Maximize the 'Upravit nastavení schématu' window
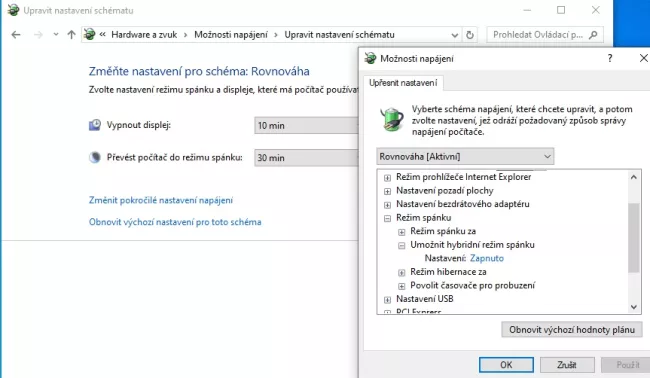 (561, 10)
